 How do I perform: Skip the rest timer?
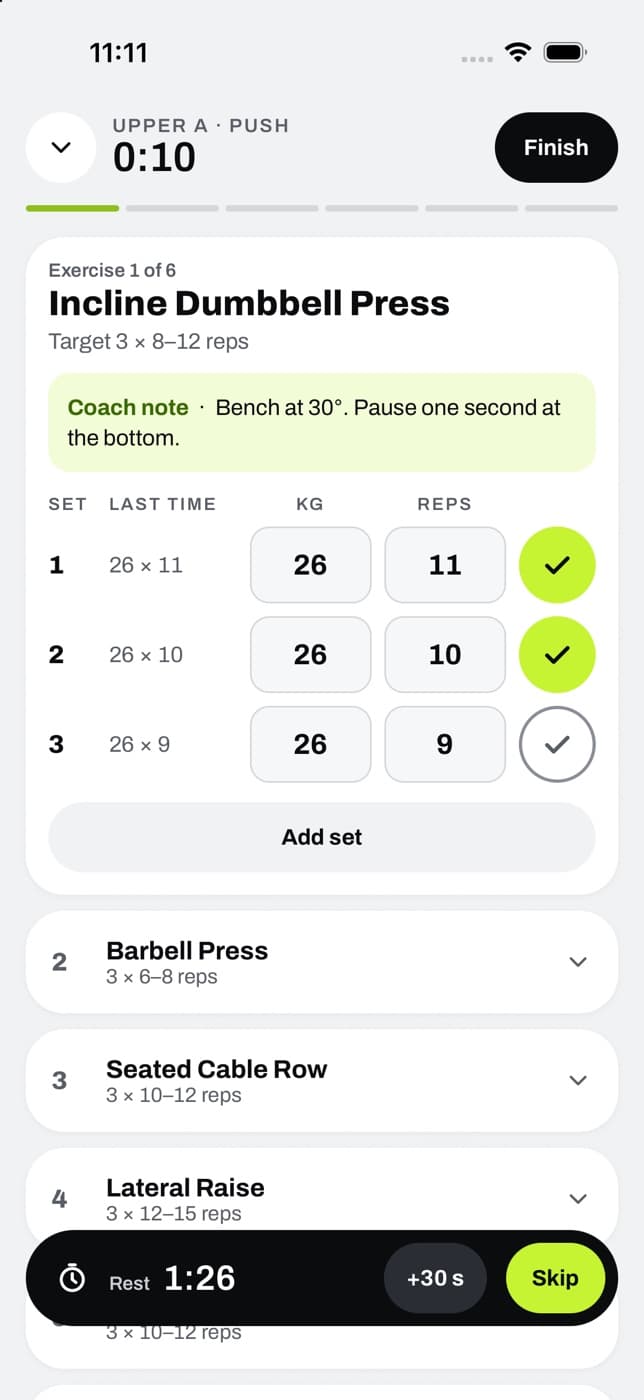pyautogui.click(x=555, y=1278)
